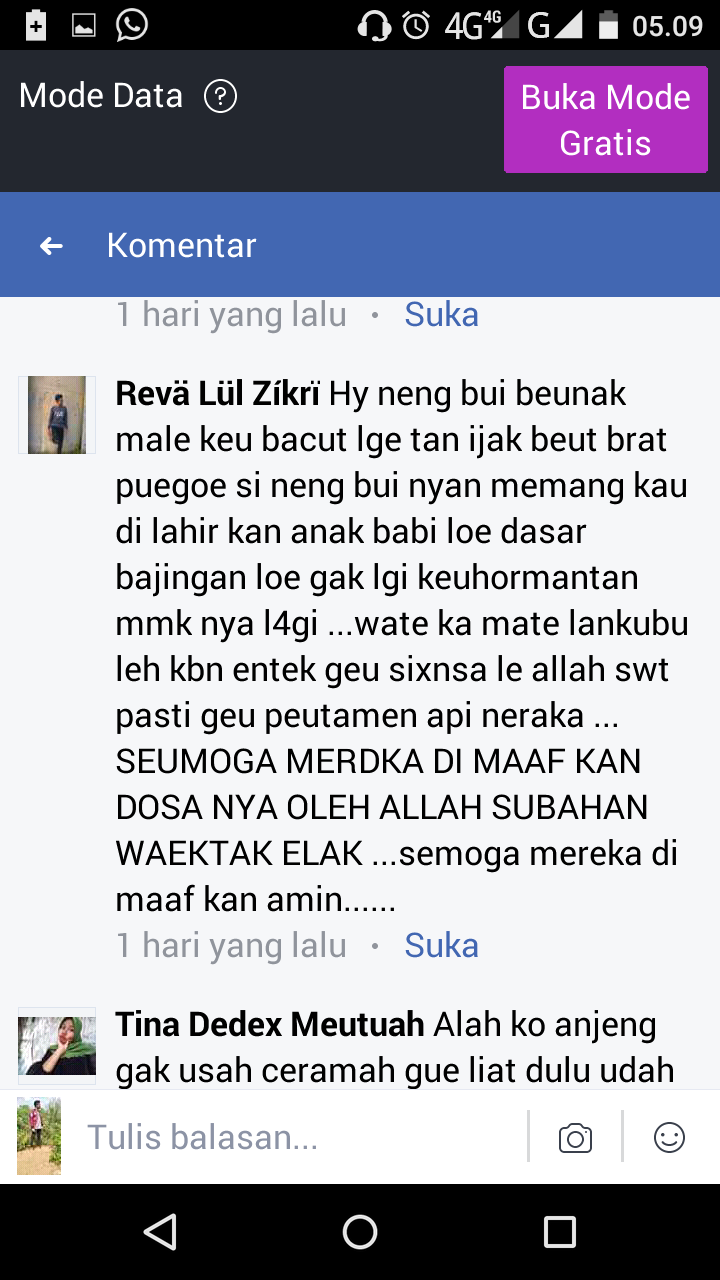Image resolution: width=720 pixels, height=1280 pixels.
Task: Focus the Tulis balasan reply field
Action: [300, 1137]
